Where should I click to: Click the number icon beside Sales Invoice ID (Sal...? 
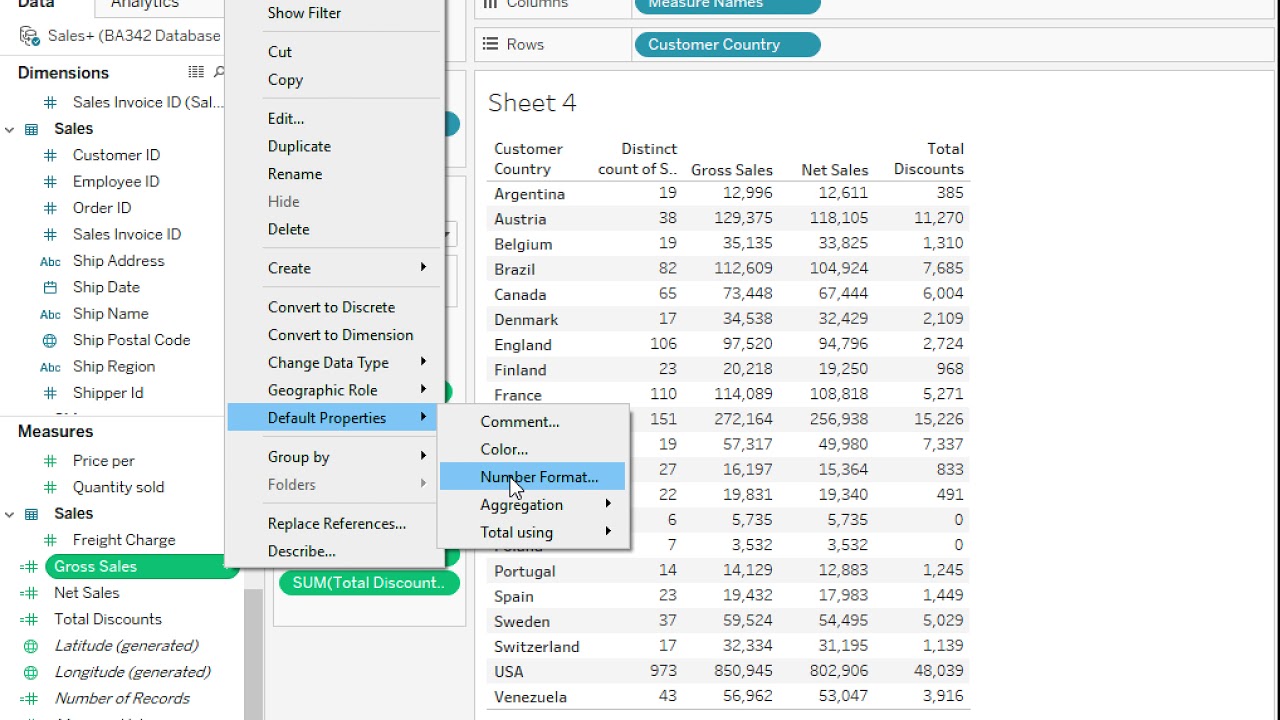(50, 102)
